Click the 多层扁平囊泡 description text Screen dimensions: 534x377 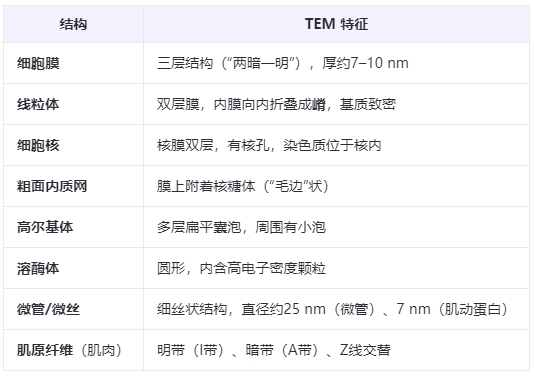coord(241,227)
